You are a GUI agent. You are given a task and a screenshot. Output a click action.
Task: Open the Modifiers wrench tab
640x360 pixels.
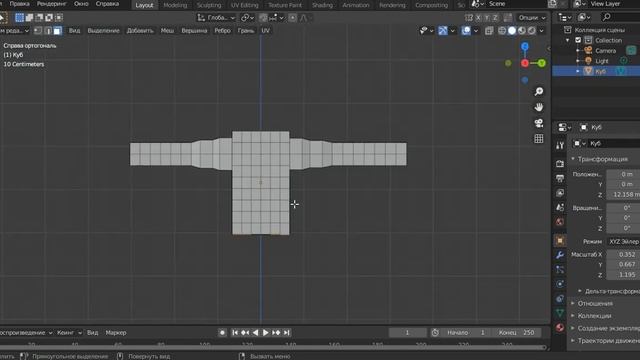tap(560, 255)
